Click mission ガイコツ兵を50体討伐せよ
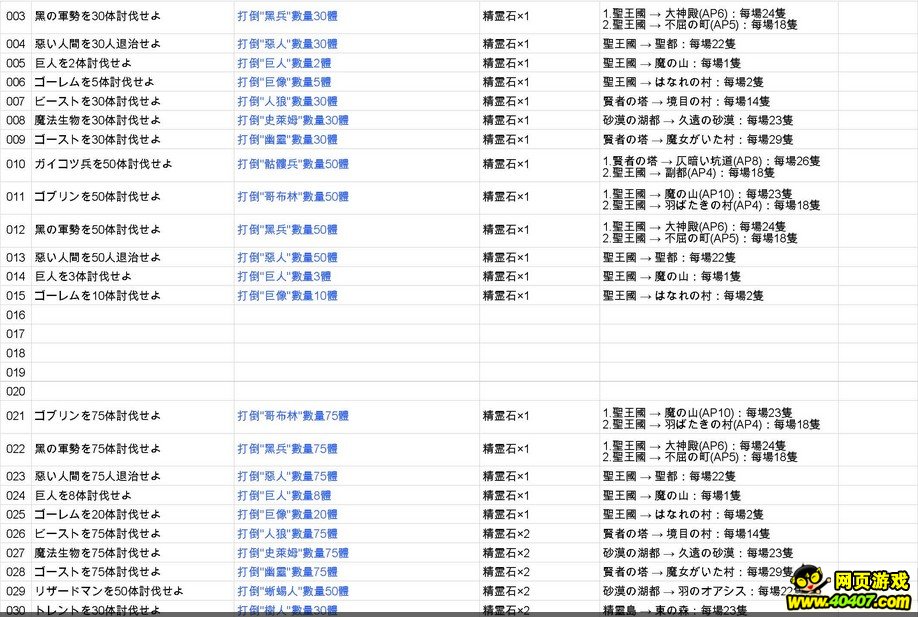918x617 pixels. (x=103, y=164)
